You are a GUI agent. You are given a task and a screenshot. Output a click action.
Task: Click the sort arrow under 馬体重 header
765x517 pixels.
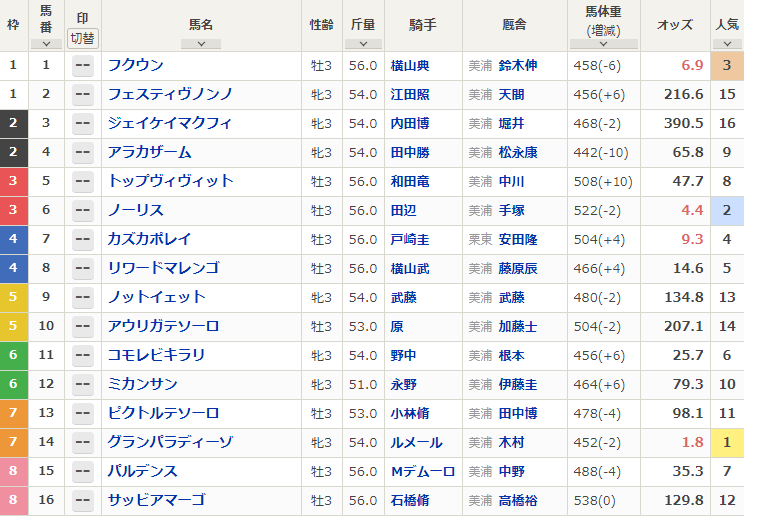coord(608,44)
